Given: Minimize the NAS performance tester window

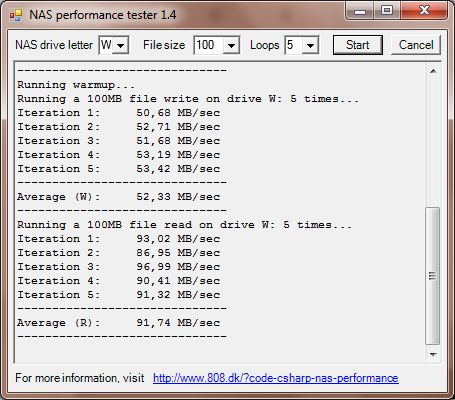Looking at the screenshot, I should coord(360,11).
